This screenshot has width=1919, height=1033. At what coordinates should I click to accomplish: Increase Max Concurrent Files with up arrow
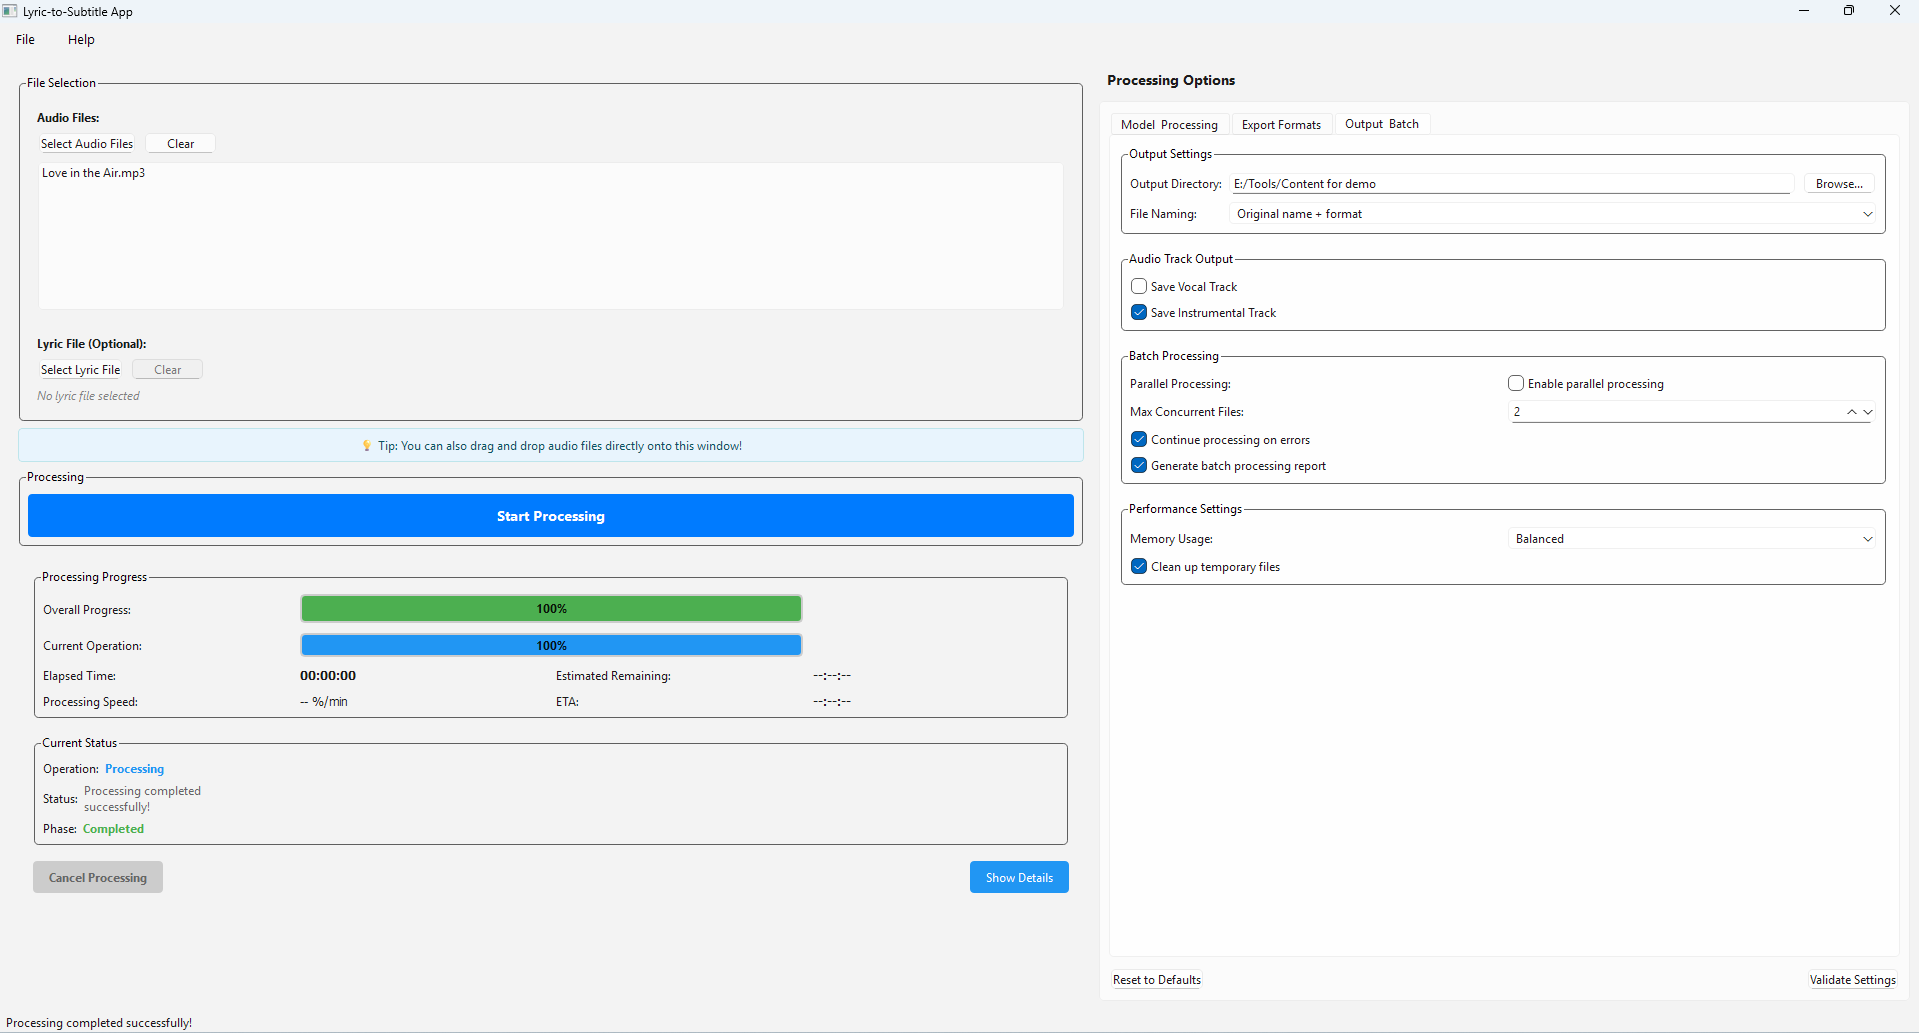(1851, 412)
